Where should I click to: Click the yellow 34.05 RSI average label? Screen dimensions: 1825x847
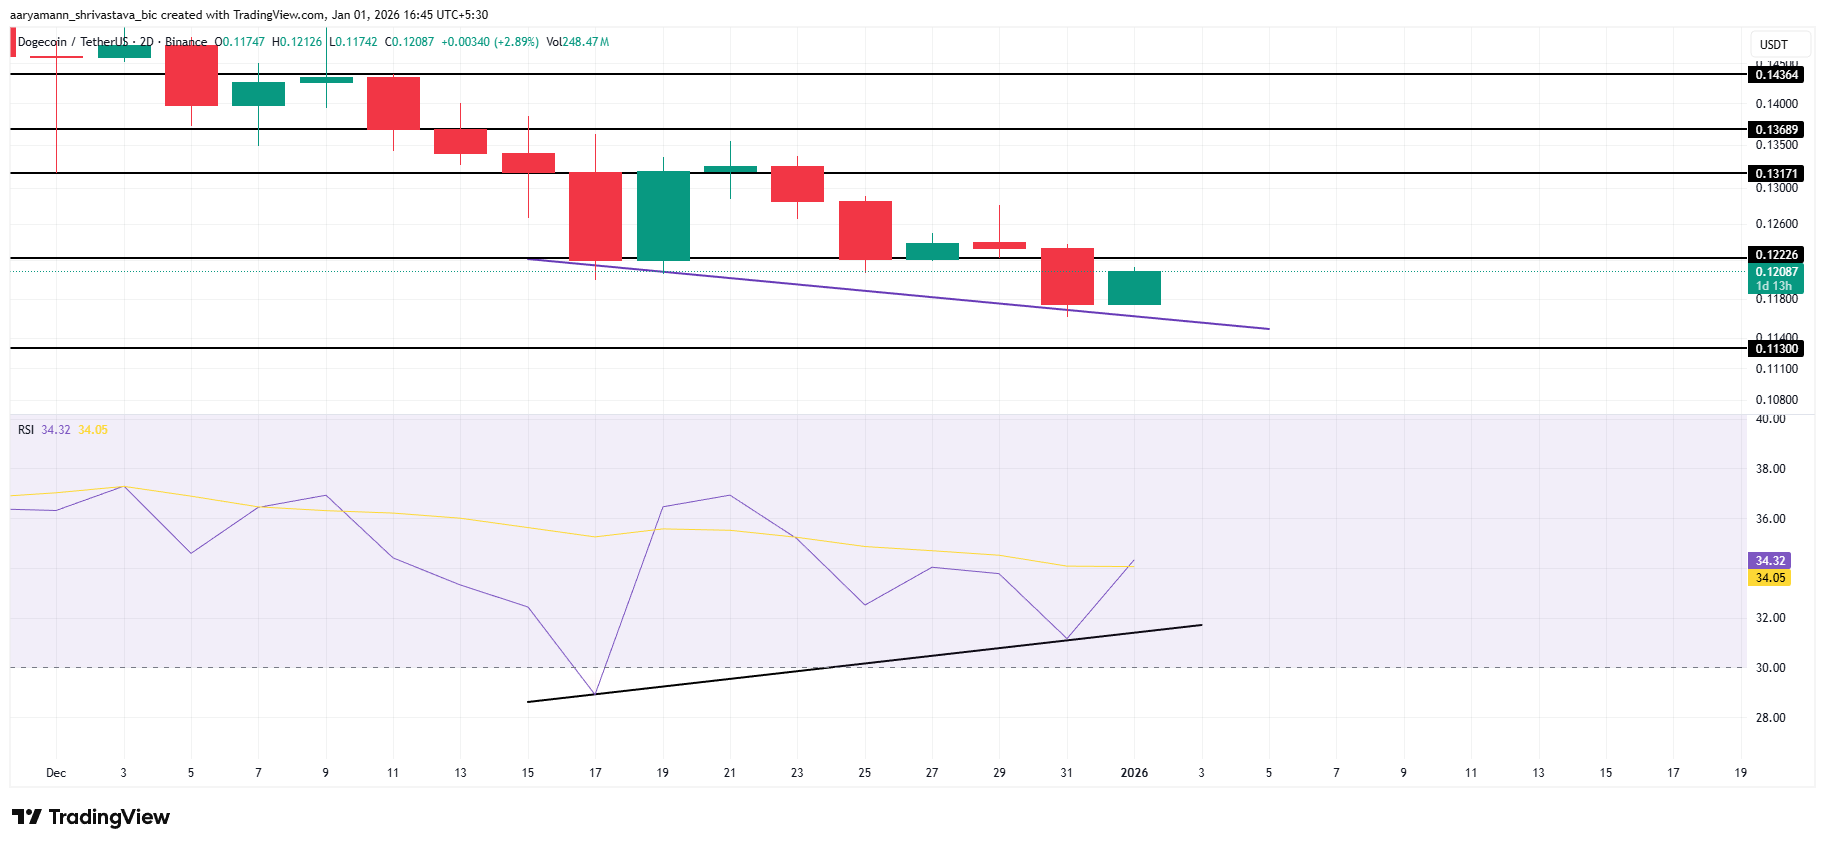(1769, 578)
